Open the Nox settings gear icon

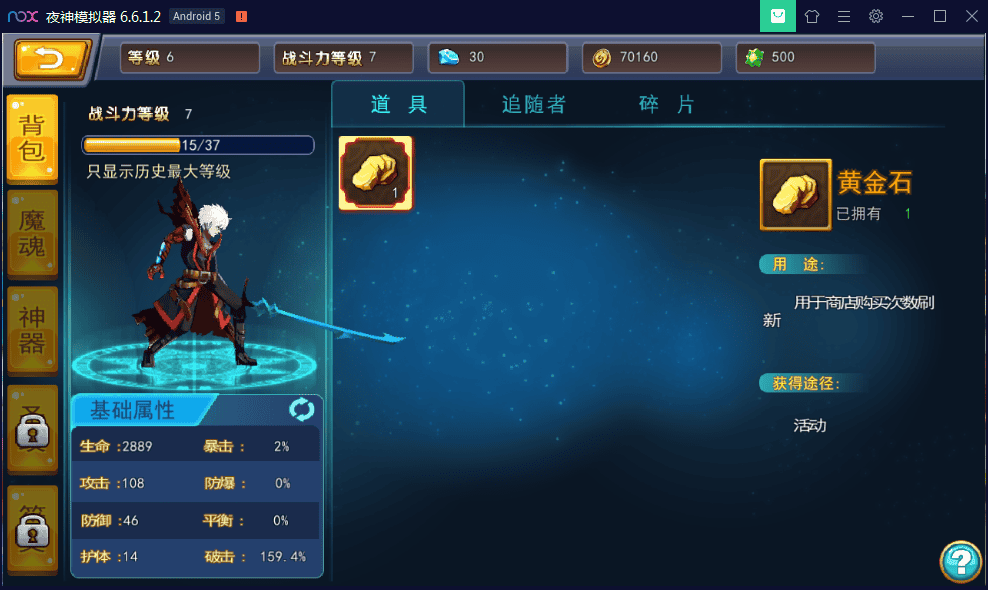point(876,16)
